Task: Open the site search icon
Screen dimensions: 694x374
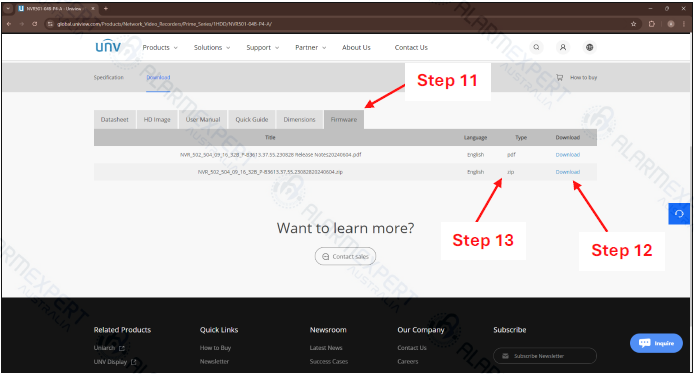Action: [536, 47]
